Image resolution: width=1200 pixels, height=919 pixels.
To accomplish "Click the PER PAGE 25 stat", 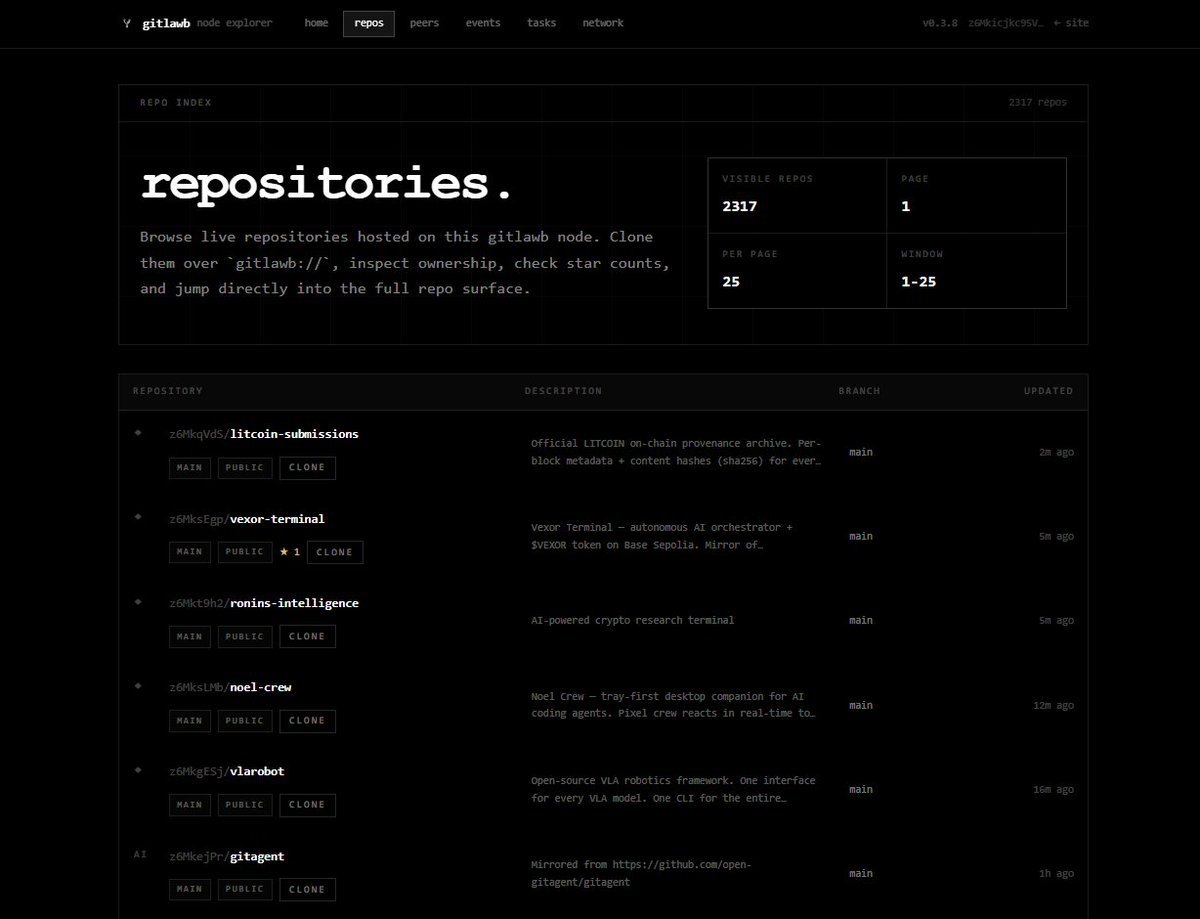I will click(x=797, y=271).
